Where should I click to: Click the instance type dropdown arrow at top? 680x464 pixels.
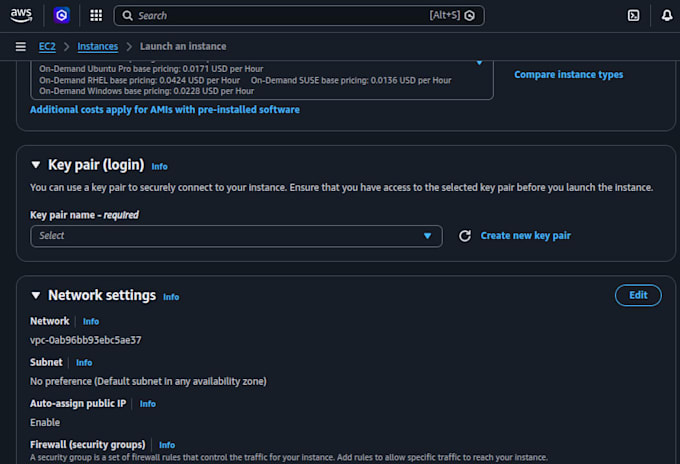pyautogui.click(x=479, y=62)
